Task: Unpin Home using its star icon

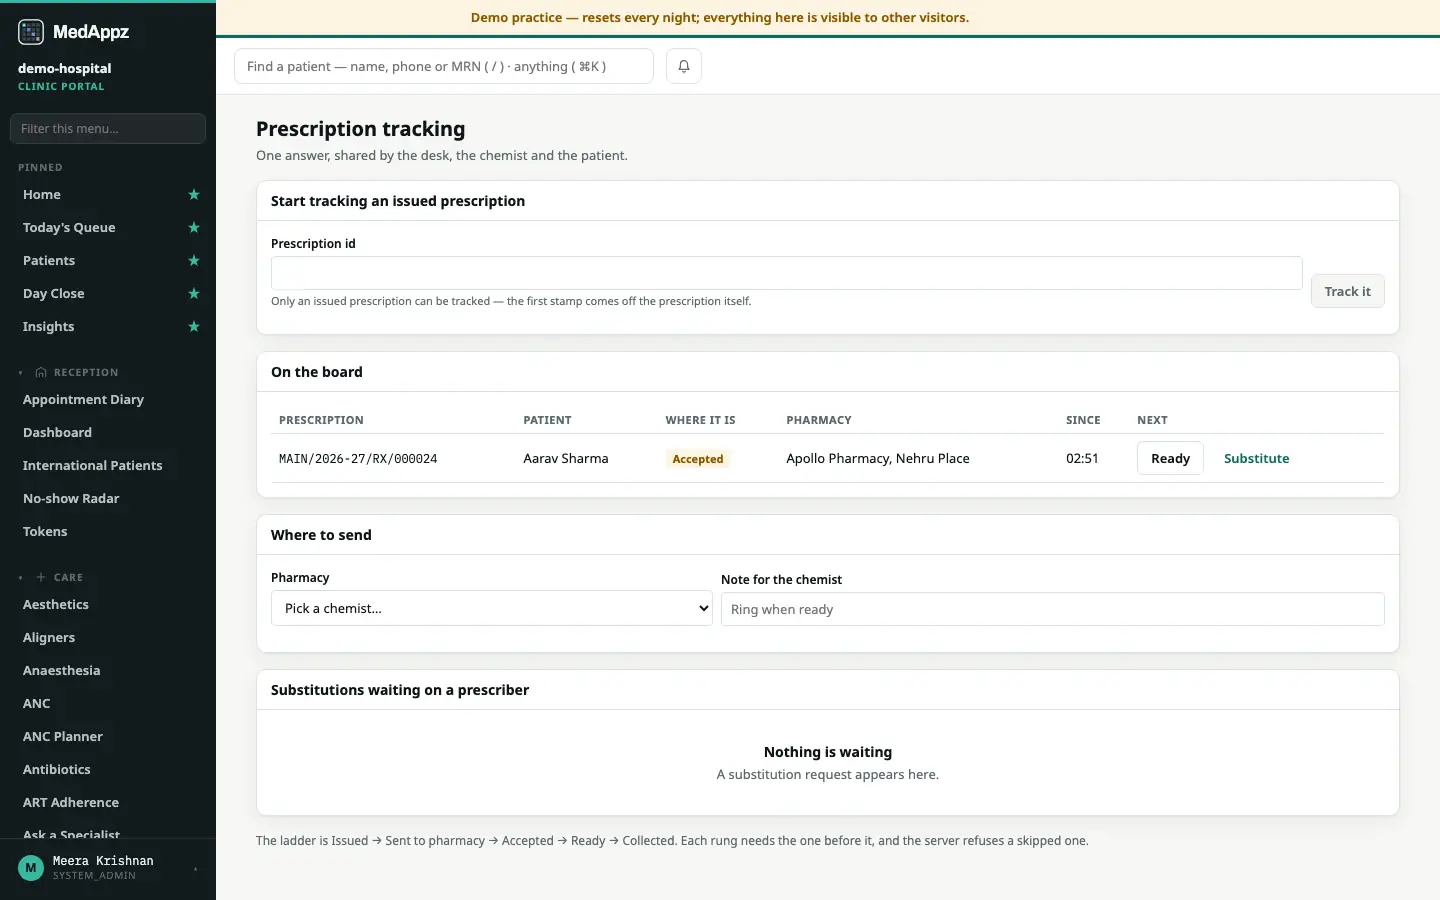Action: [194, 195]
